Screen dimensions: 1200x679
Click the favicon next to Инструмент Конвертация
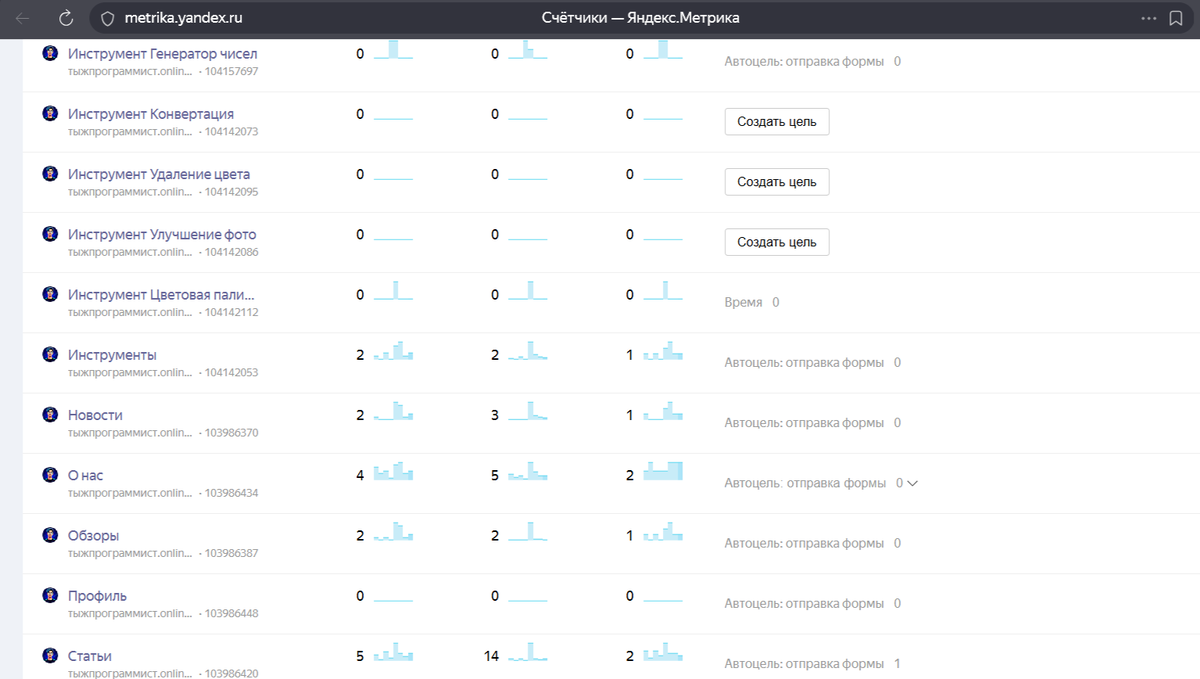click(50, 113)
